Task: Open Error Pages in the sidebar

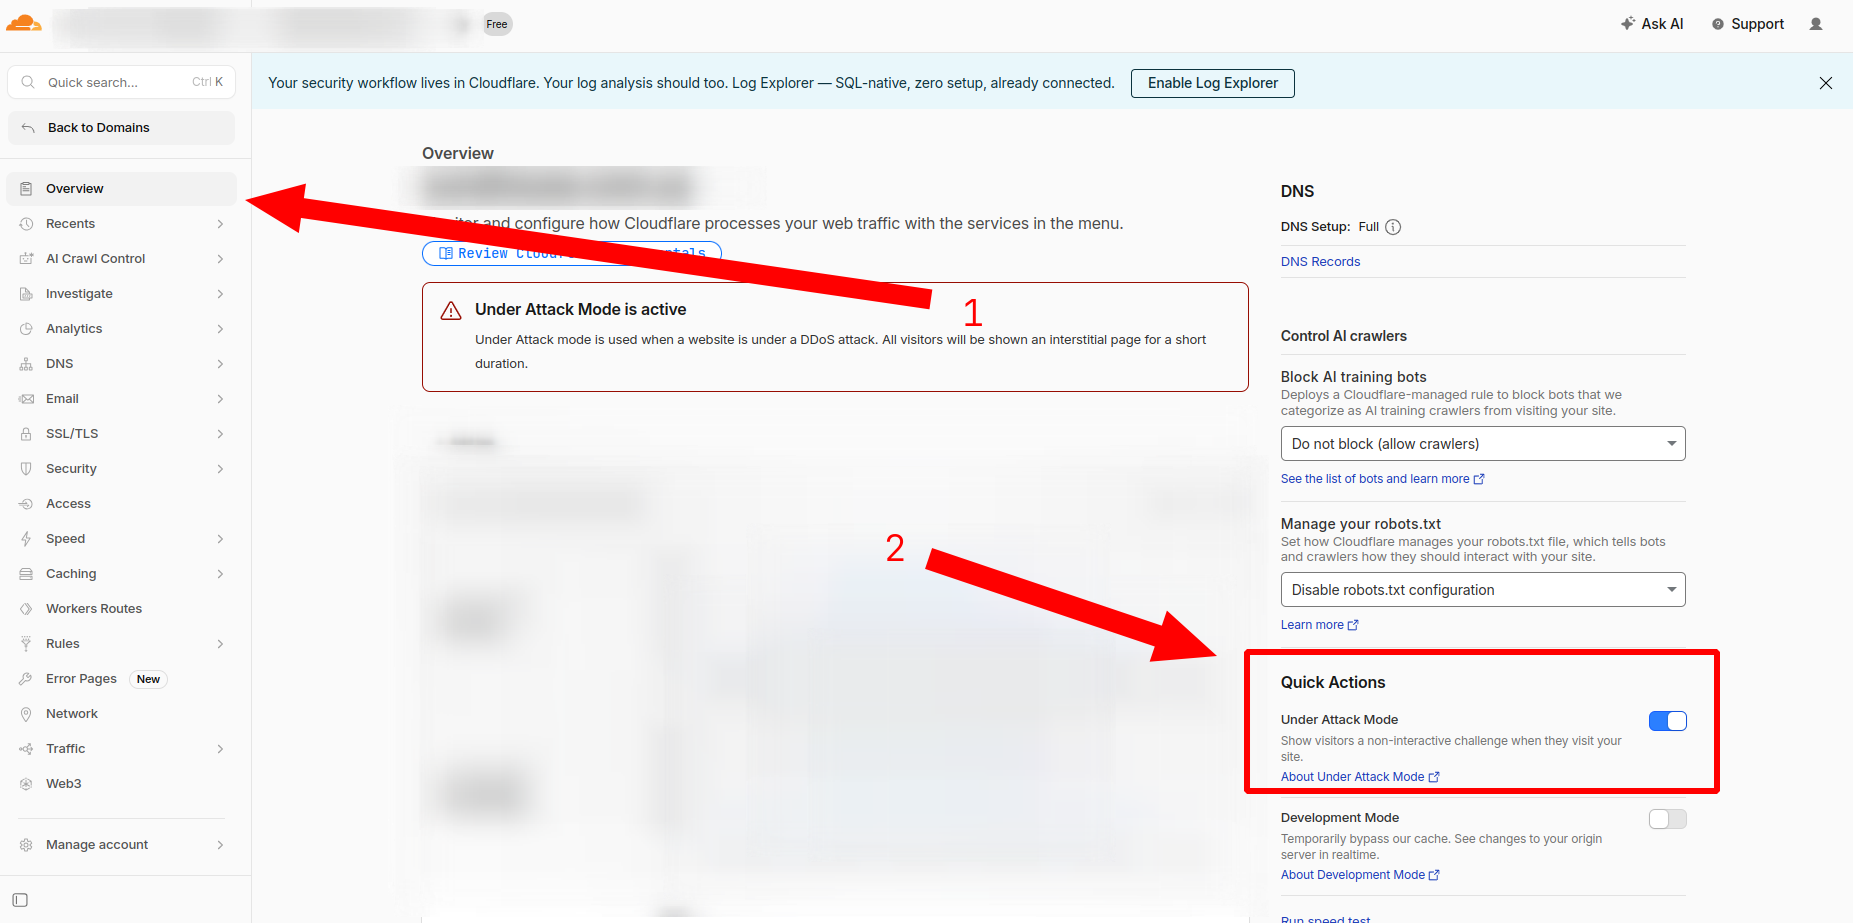Action: [x=122, y=679]
